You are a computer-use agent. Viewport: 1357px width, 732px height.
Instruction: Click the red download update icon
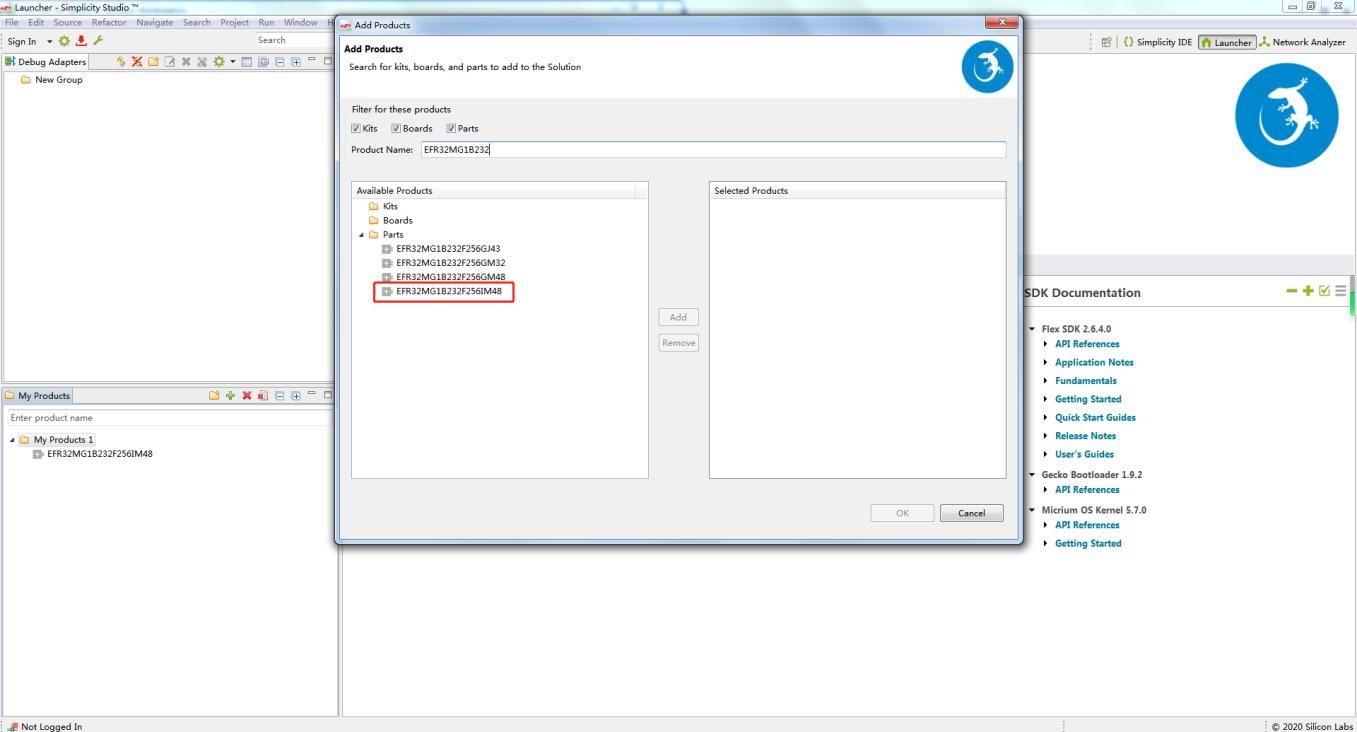click(81, 41)
